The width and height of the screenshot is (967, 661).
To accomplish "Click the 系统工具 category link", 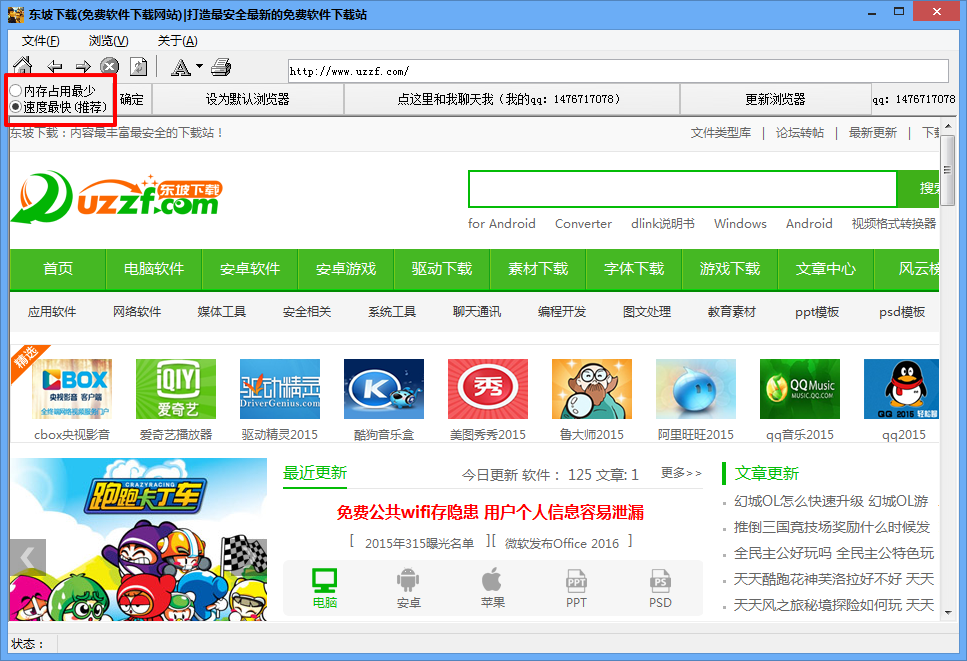I will 392,312.
